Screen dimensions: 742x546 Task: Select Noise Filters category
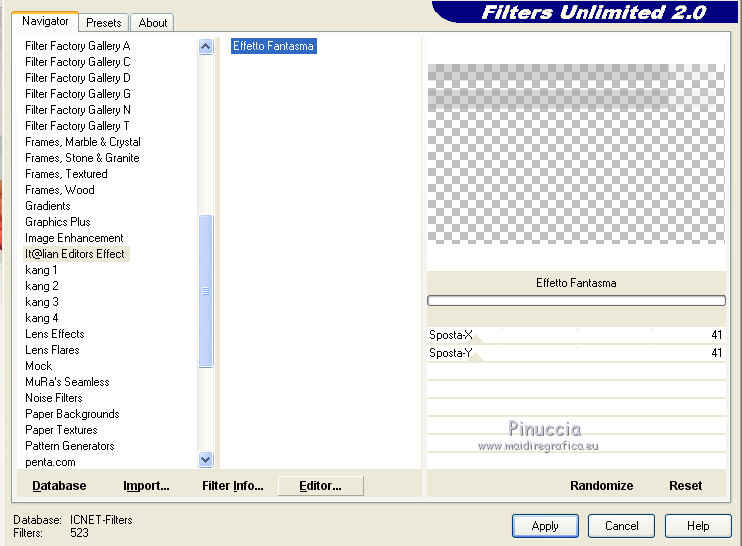[54, 398]
